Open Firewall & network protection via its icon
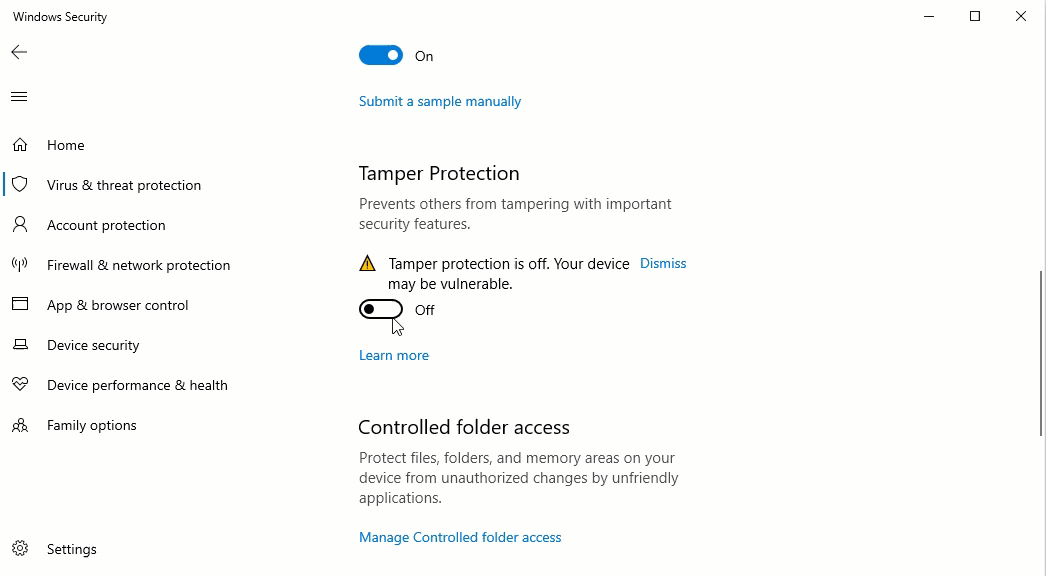The width and height of the screenshot is (1046, 576). coord(20,264)
